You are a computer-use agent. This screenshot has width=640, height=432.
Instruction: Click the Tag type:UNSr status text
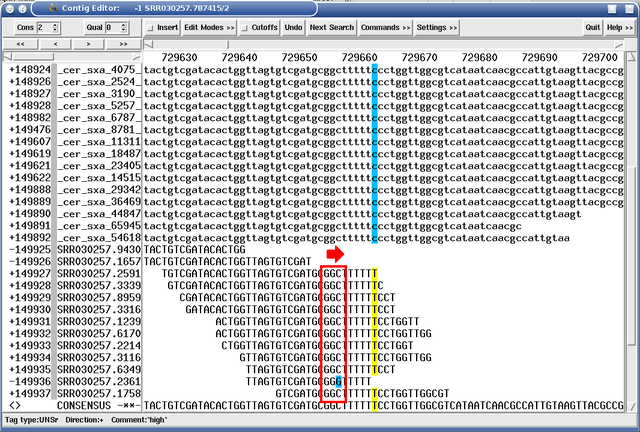[x=31, y=420]
